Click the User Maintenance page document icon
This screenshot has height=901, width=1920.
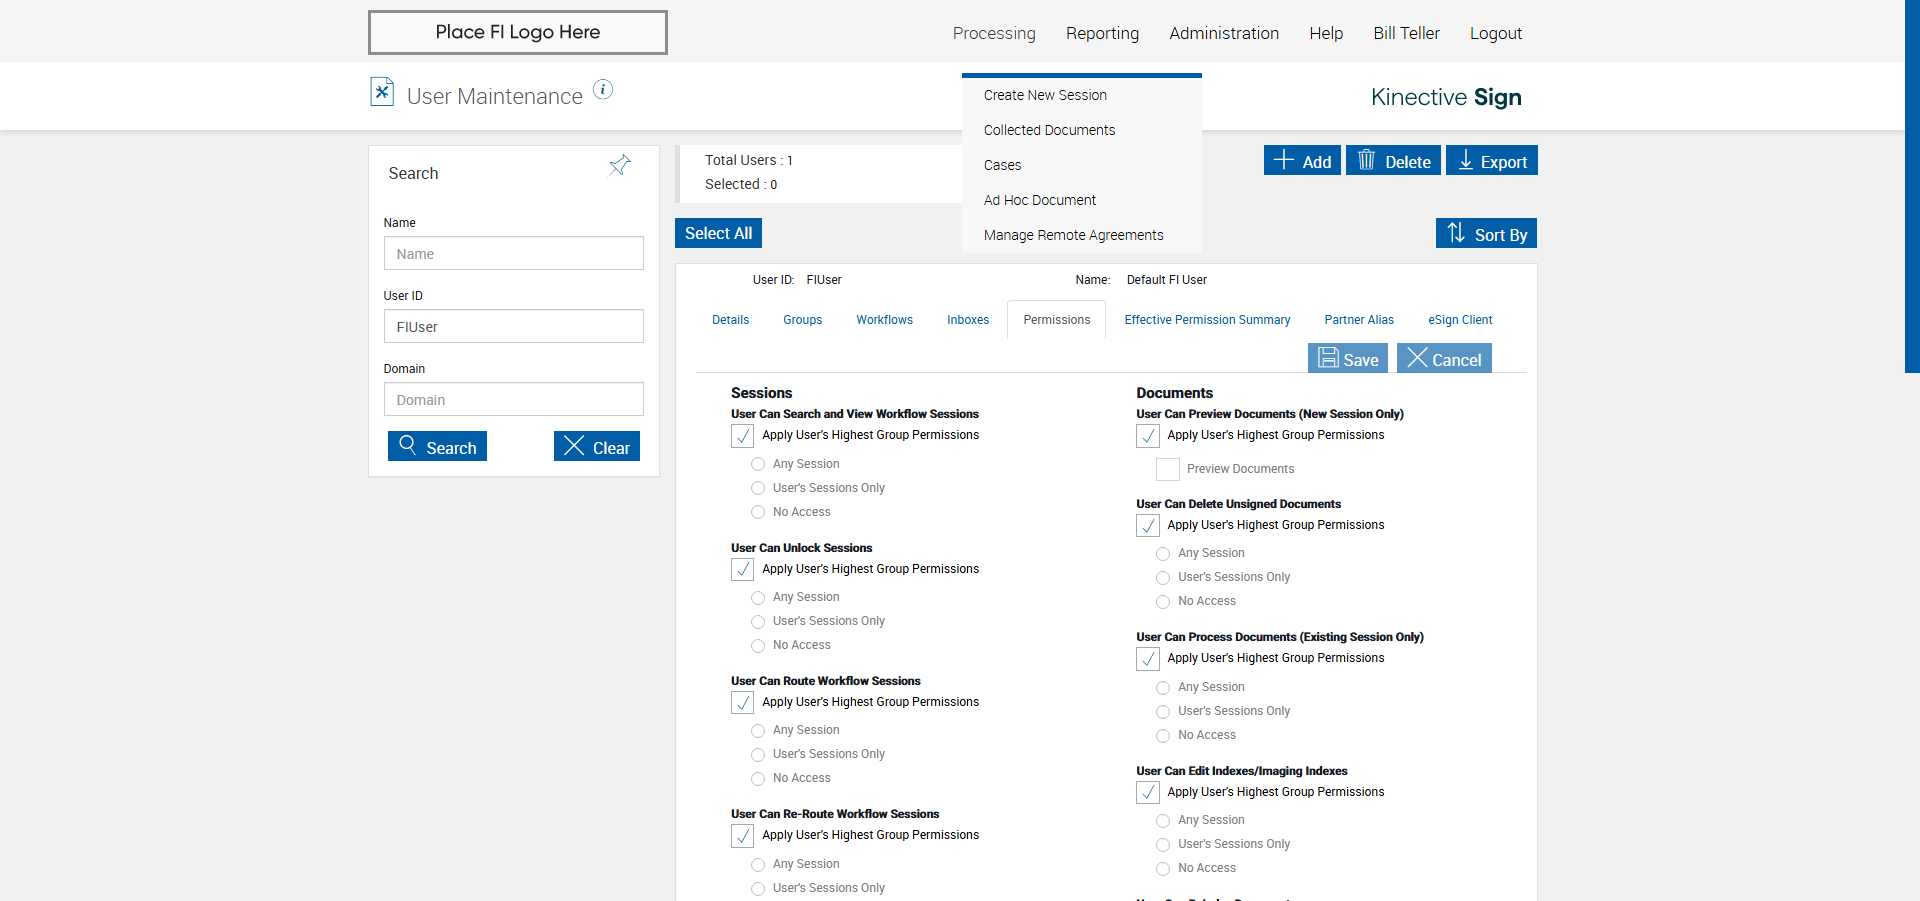coord(382,92)
